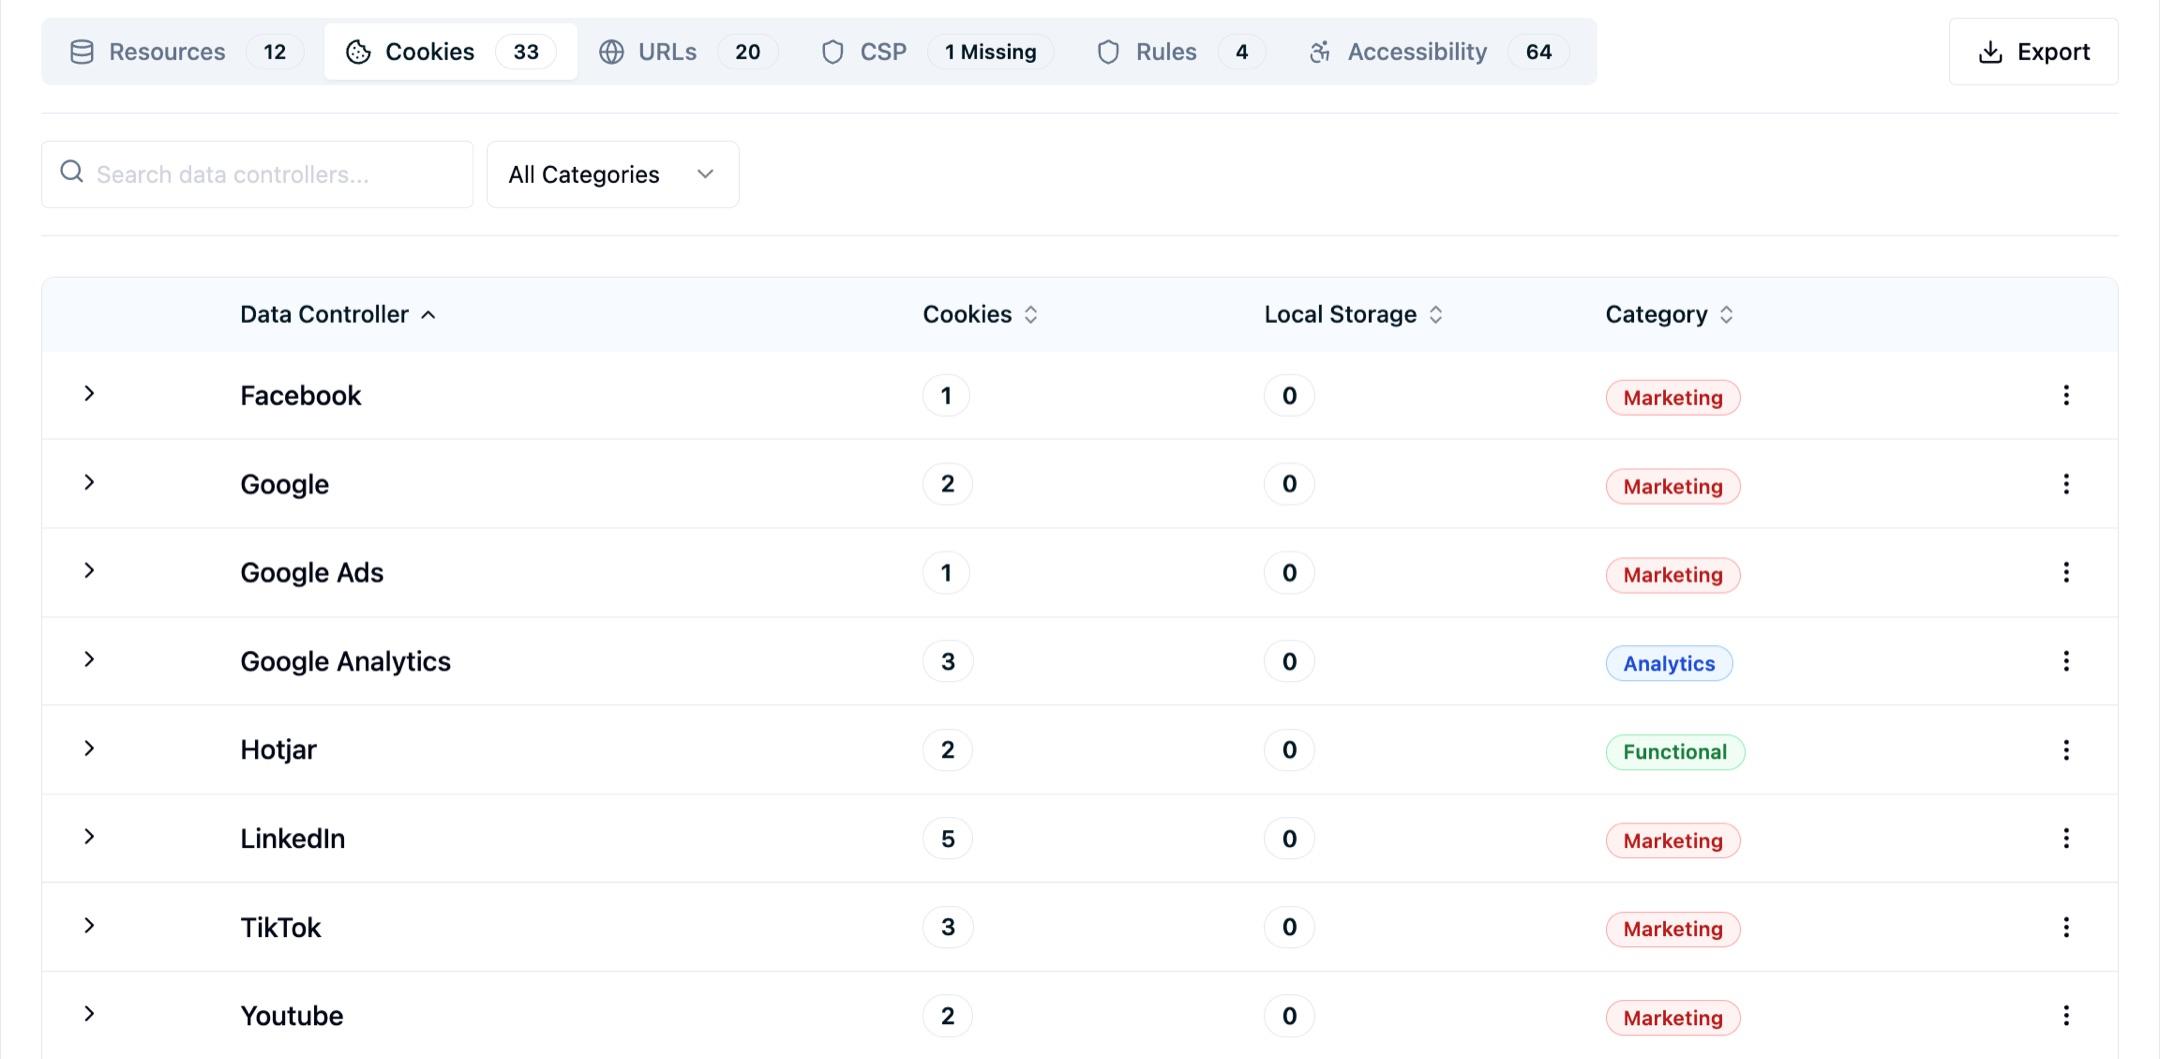Expand the Facebook row
Screen dimensions: 2160x1059
point(89,394)
